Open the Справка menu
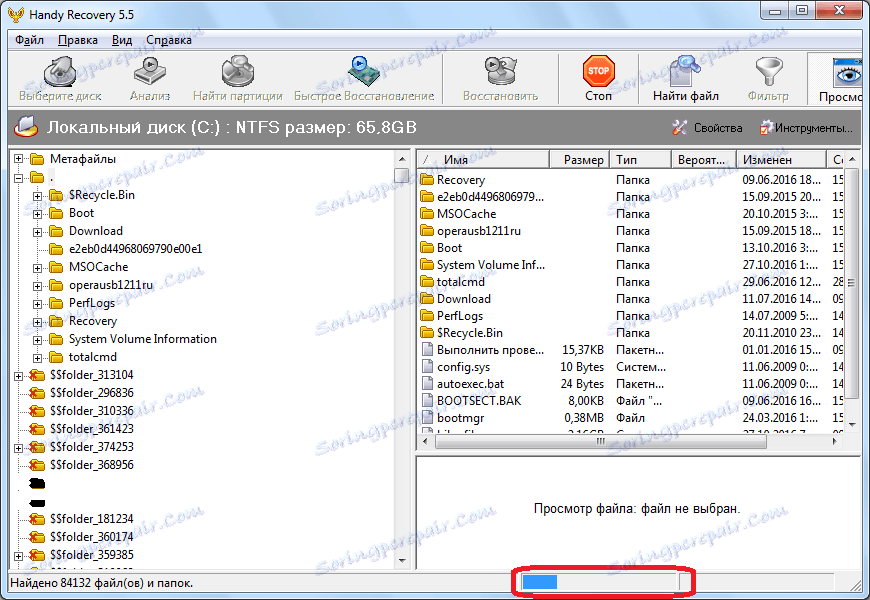 coord(169,40)
